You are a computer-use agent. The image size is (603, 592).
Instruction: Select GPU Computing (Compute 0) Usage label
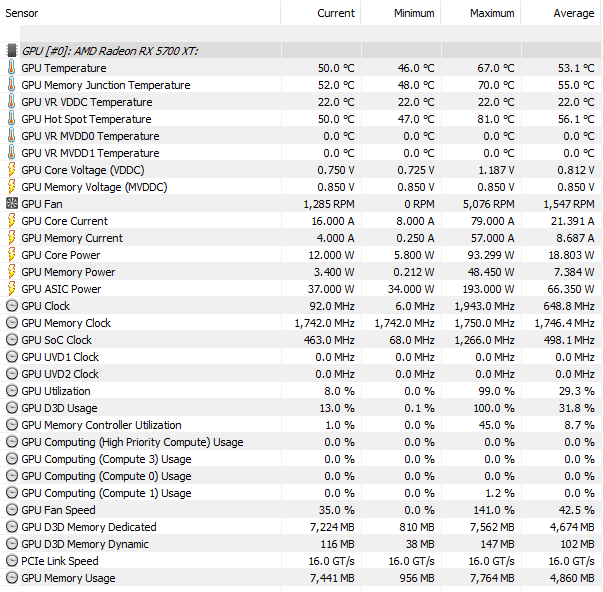(x=106, y=476)
